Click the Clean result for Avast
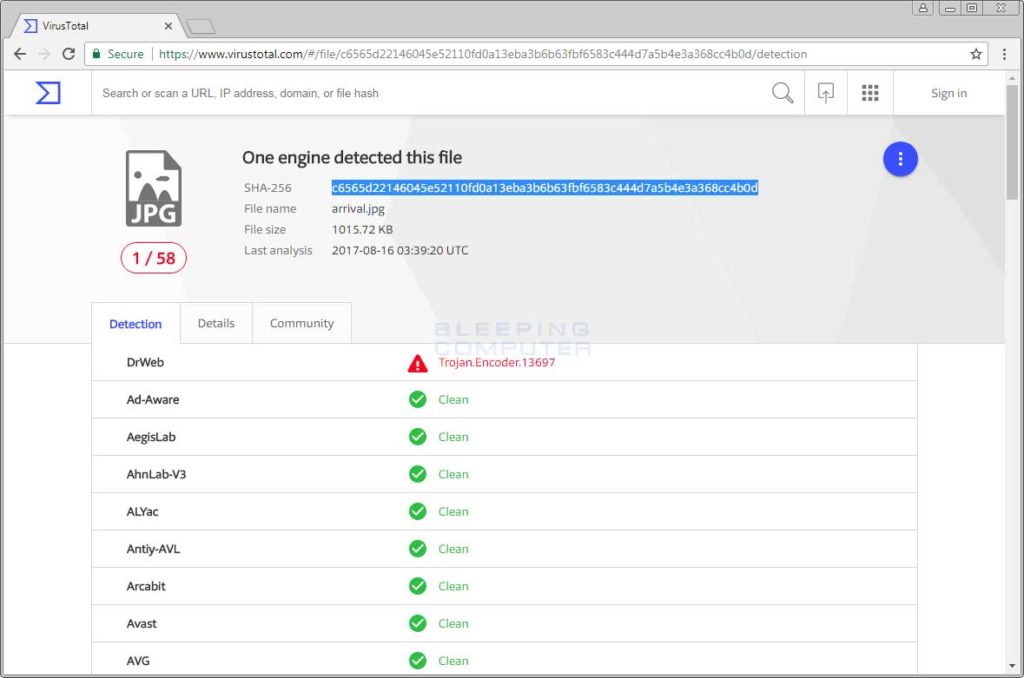This screenshot has height=678, width=1024. coord(453,623)
